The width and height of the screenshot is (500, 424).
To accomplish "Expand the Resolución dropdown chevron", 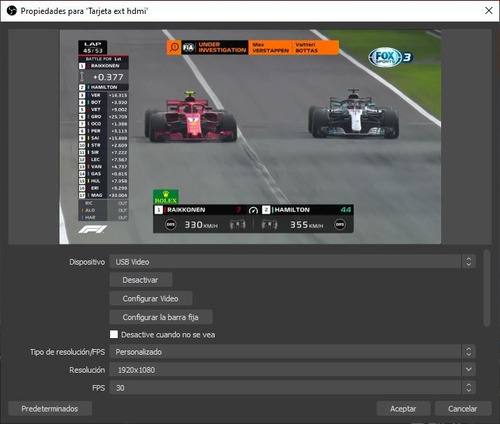I will (x=469, y=370).
